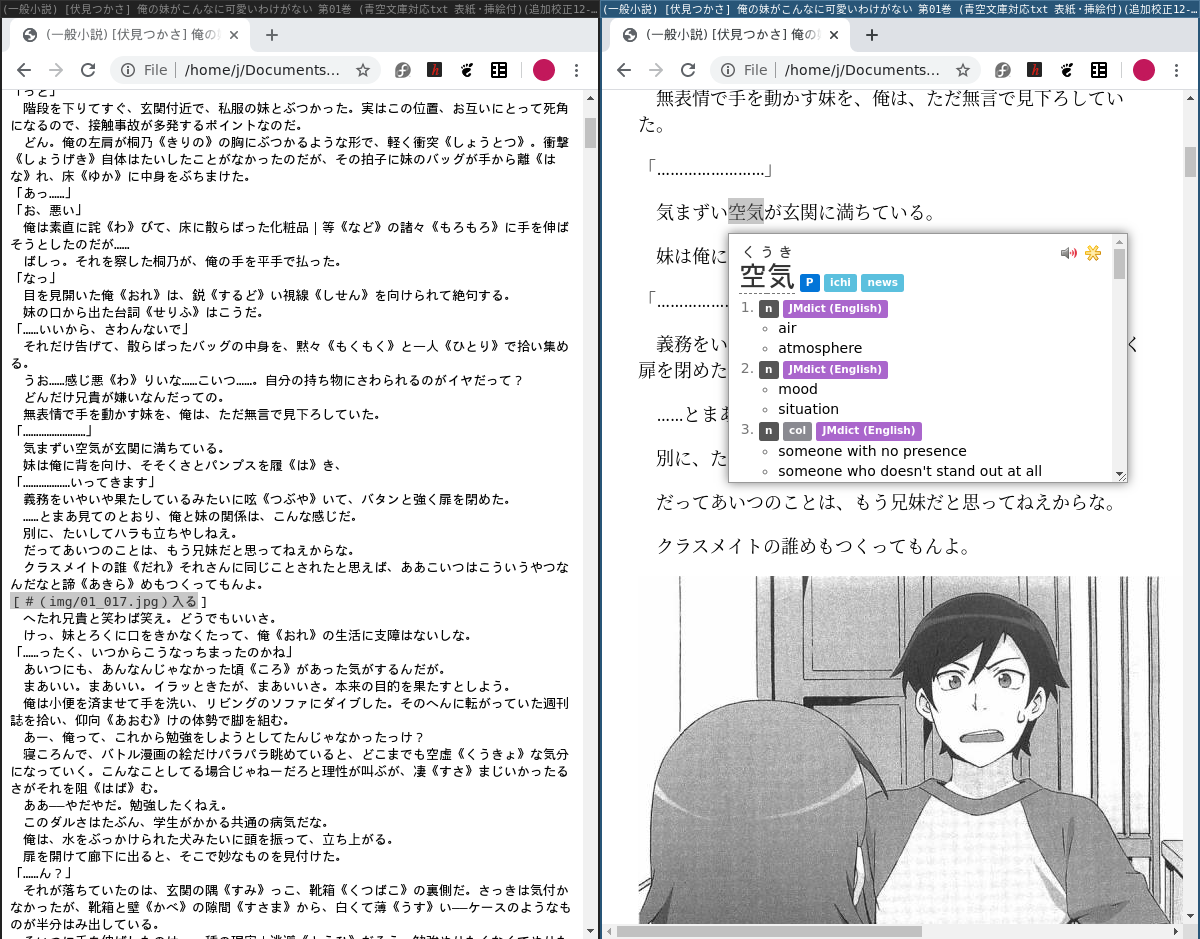
Task: View site information icon in right window
Action: point(727,70)
